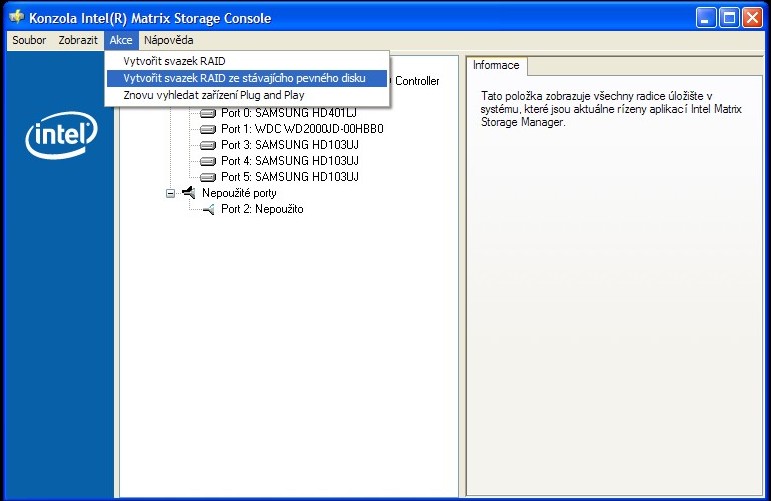Click the app icon in title bar
The height and width of the screenshot is (501, 771).
coord(16,18)
